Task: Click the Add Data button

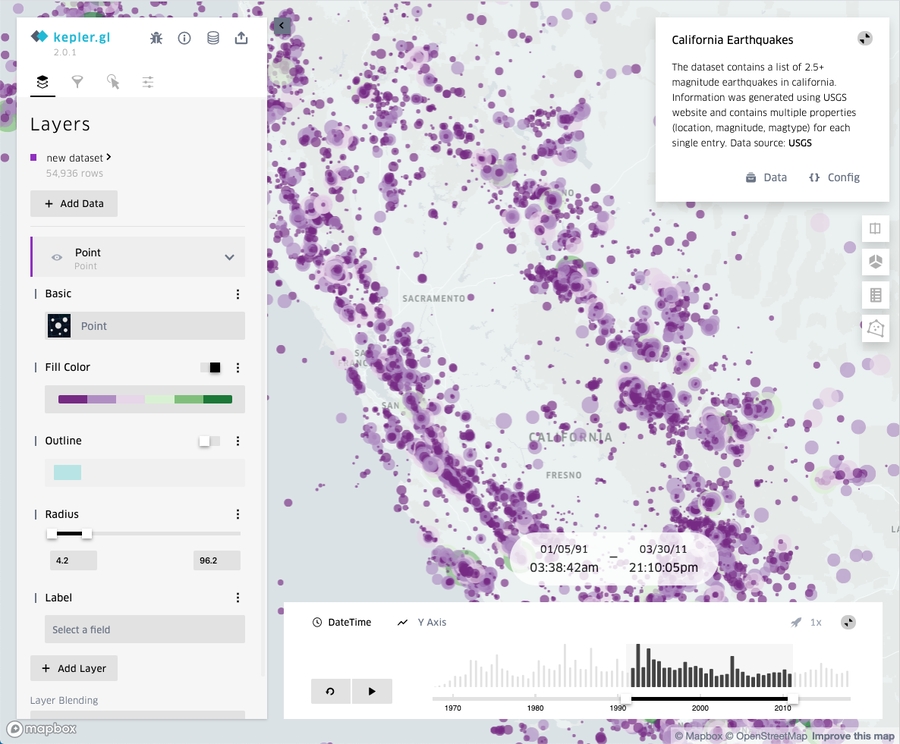Action: coord(74,204)
